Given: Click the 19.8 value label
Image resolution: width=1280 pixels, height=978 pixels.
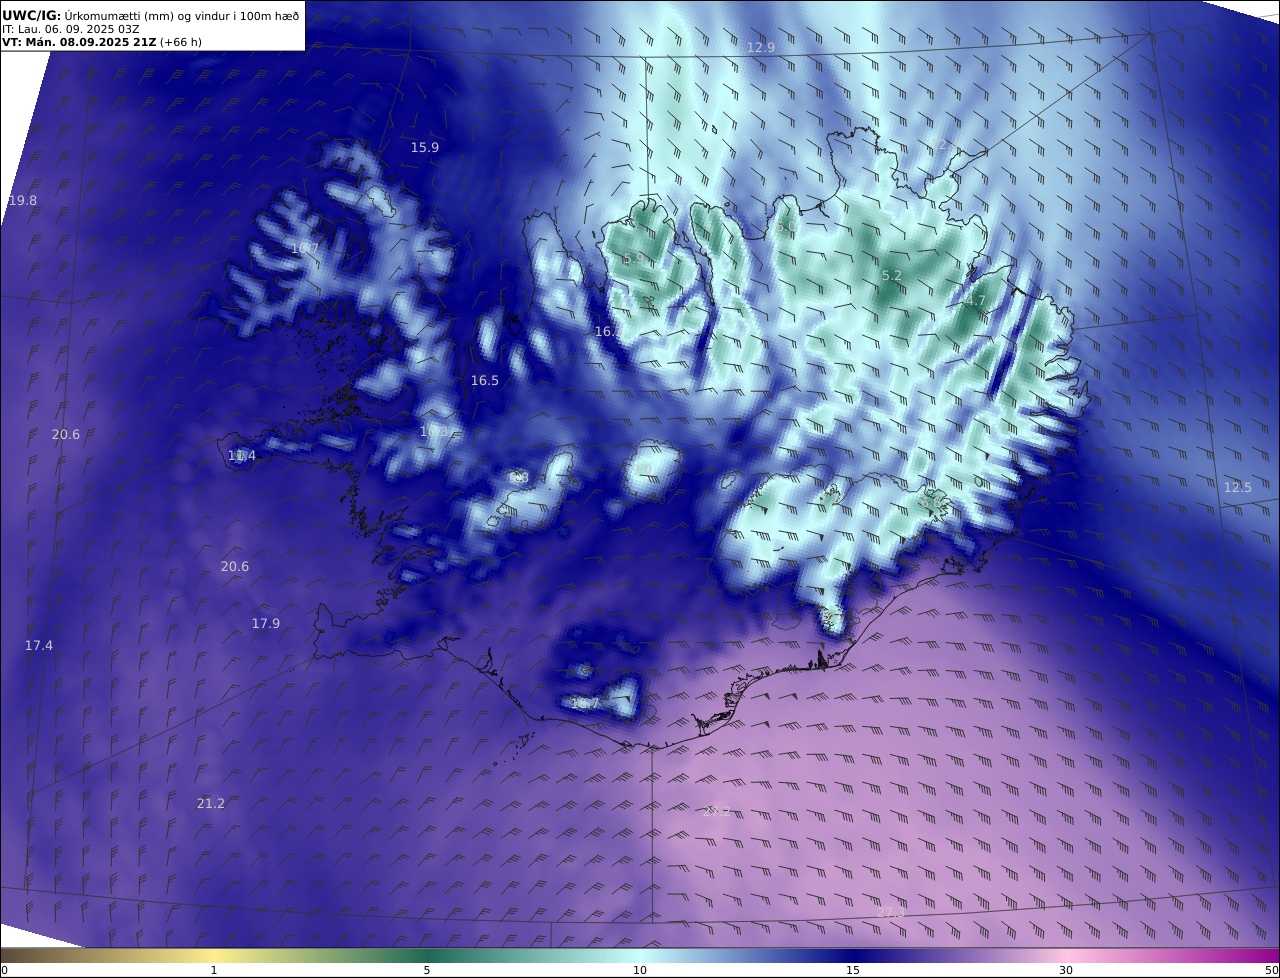Looking at the screenshot, I should [x=23, y=200].
